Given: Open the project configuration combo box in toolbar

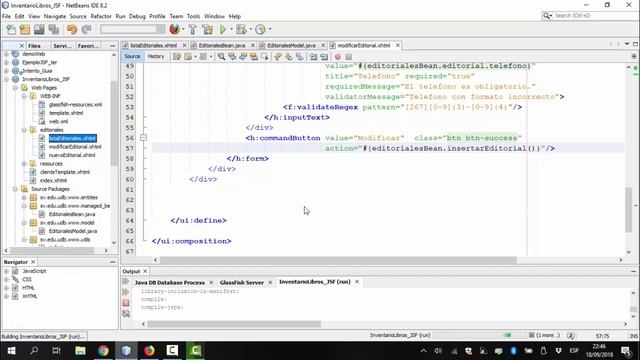Looking at the screenshot, I should (x=132, y=29).
